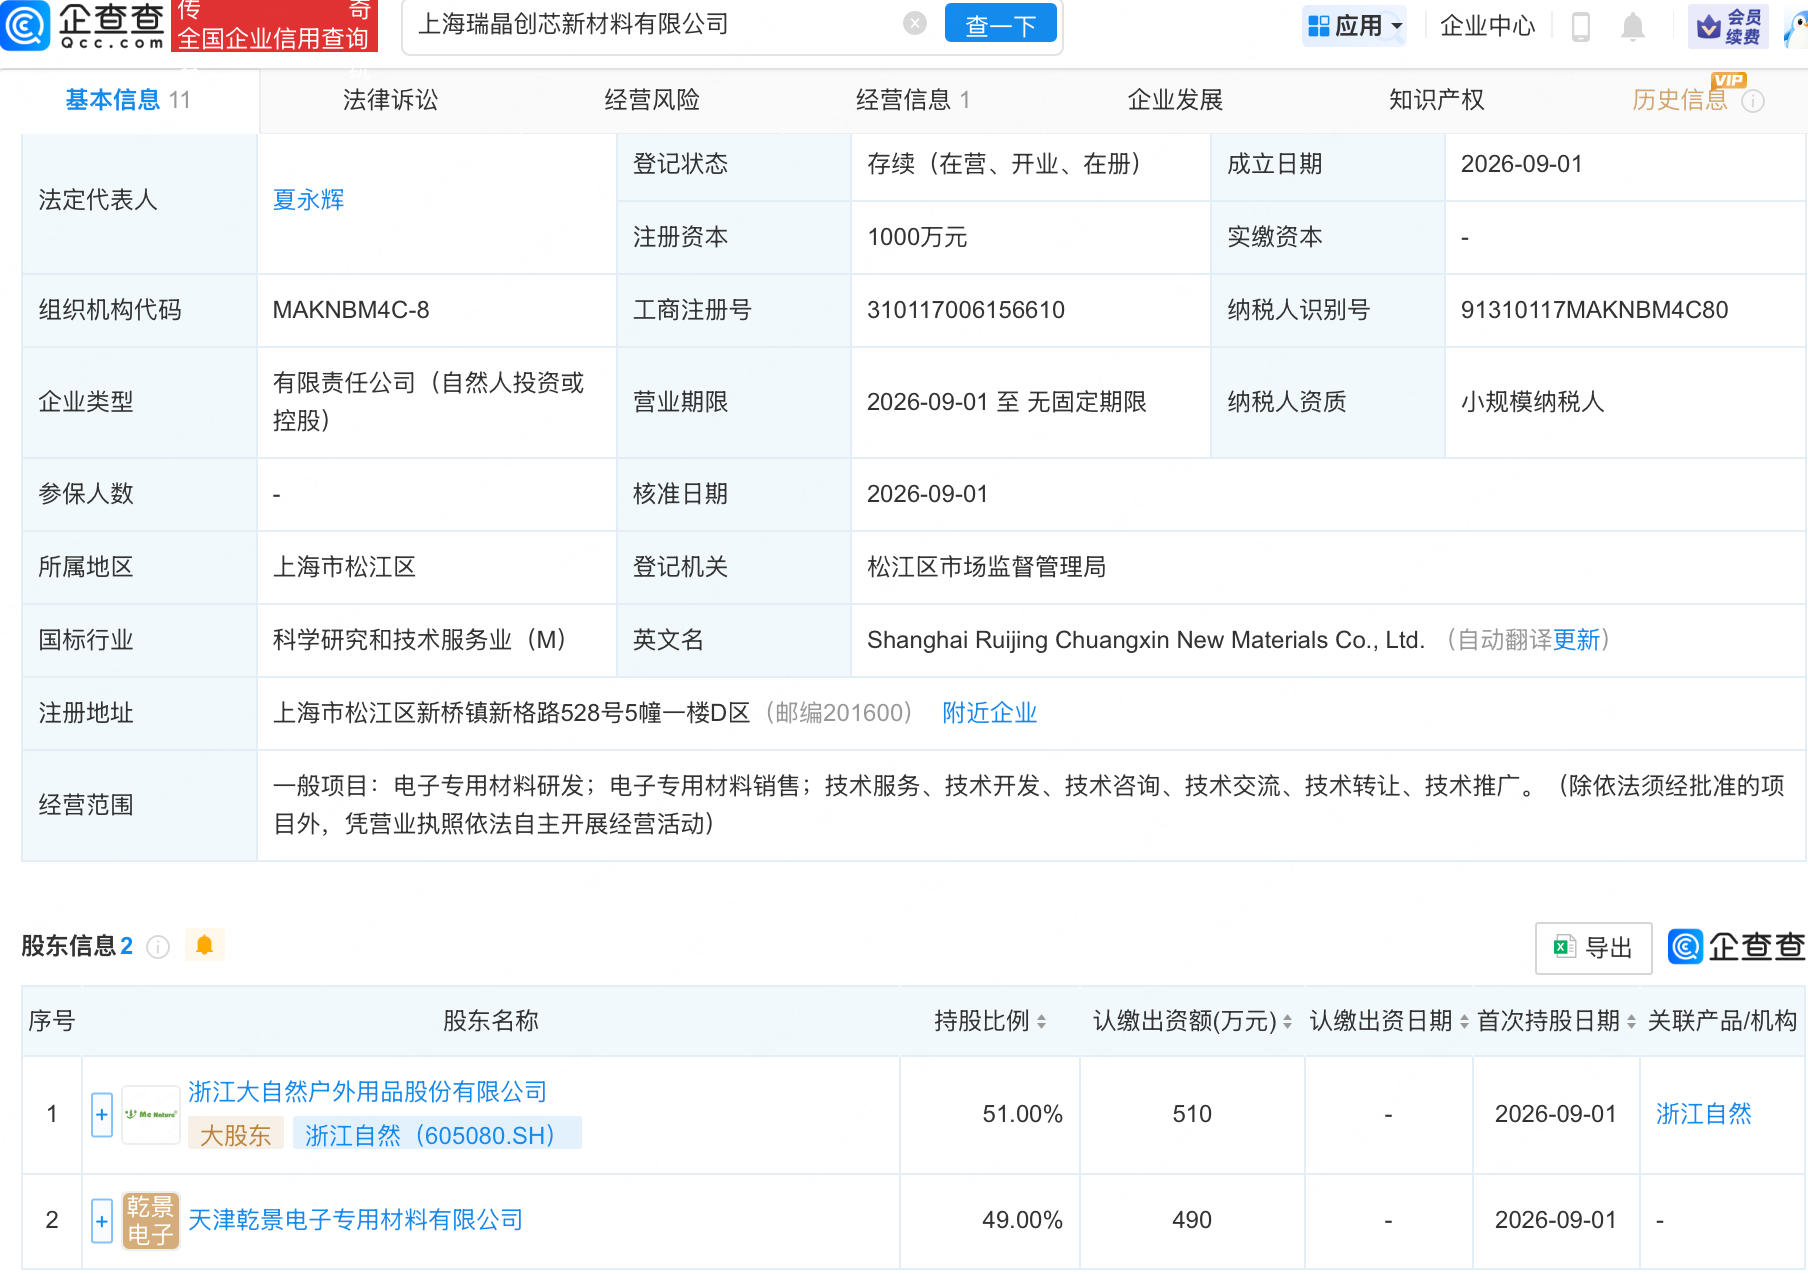Sort by 认缴出资日期 column
1808x1274 pixels.
pyautogui.click(x=1389, y=1021)
